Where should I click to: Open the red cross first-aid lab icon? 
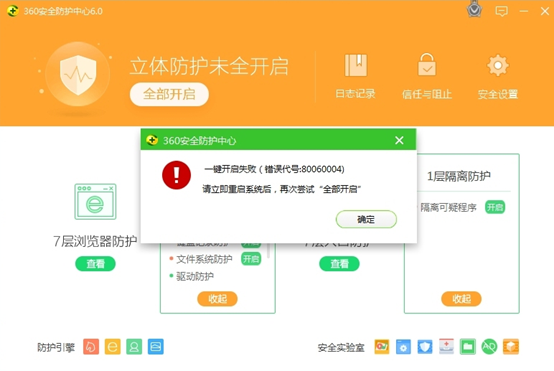446,347
